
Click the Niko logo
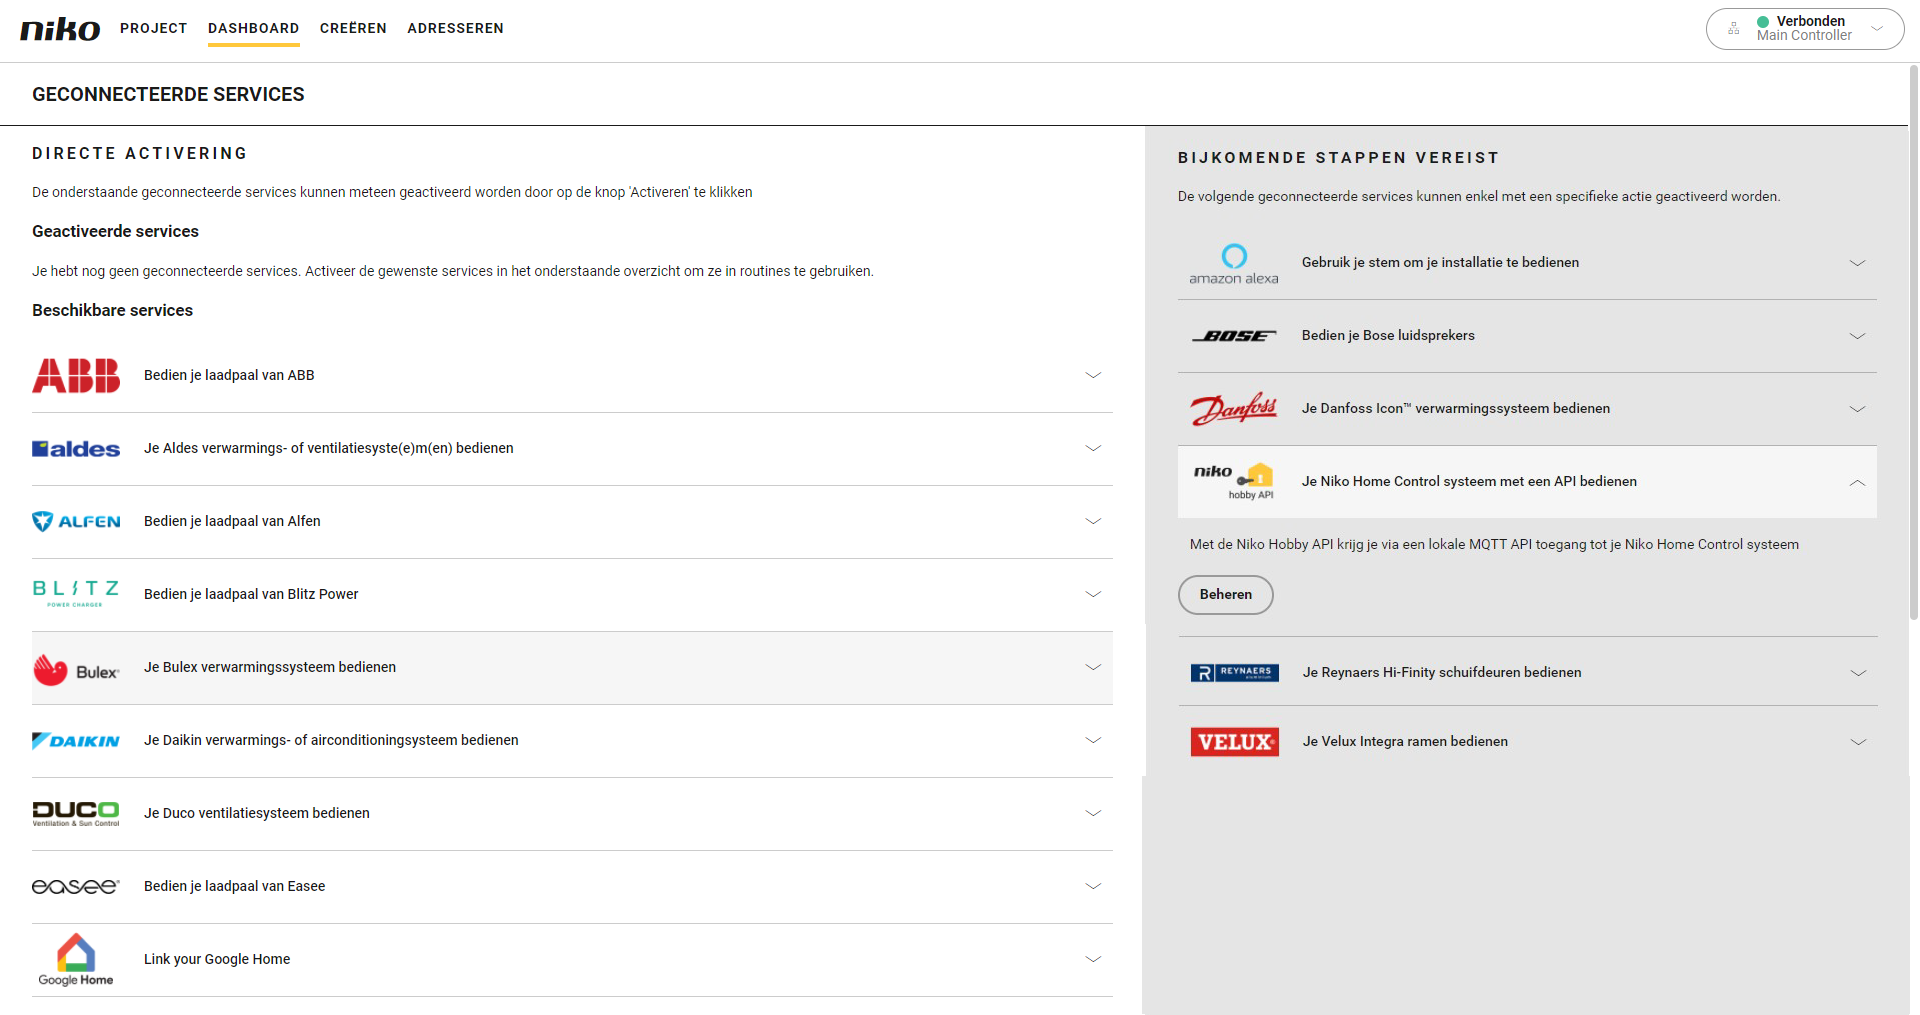60,29
